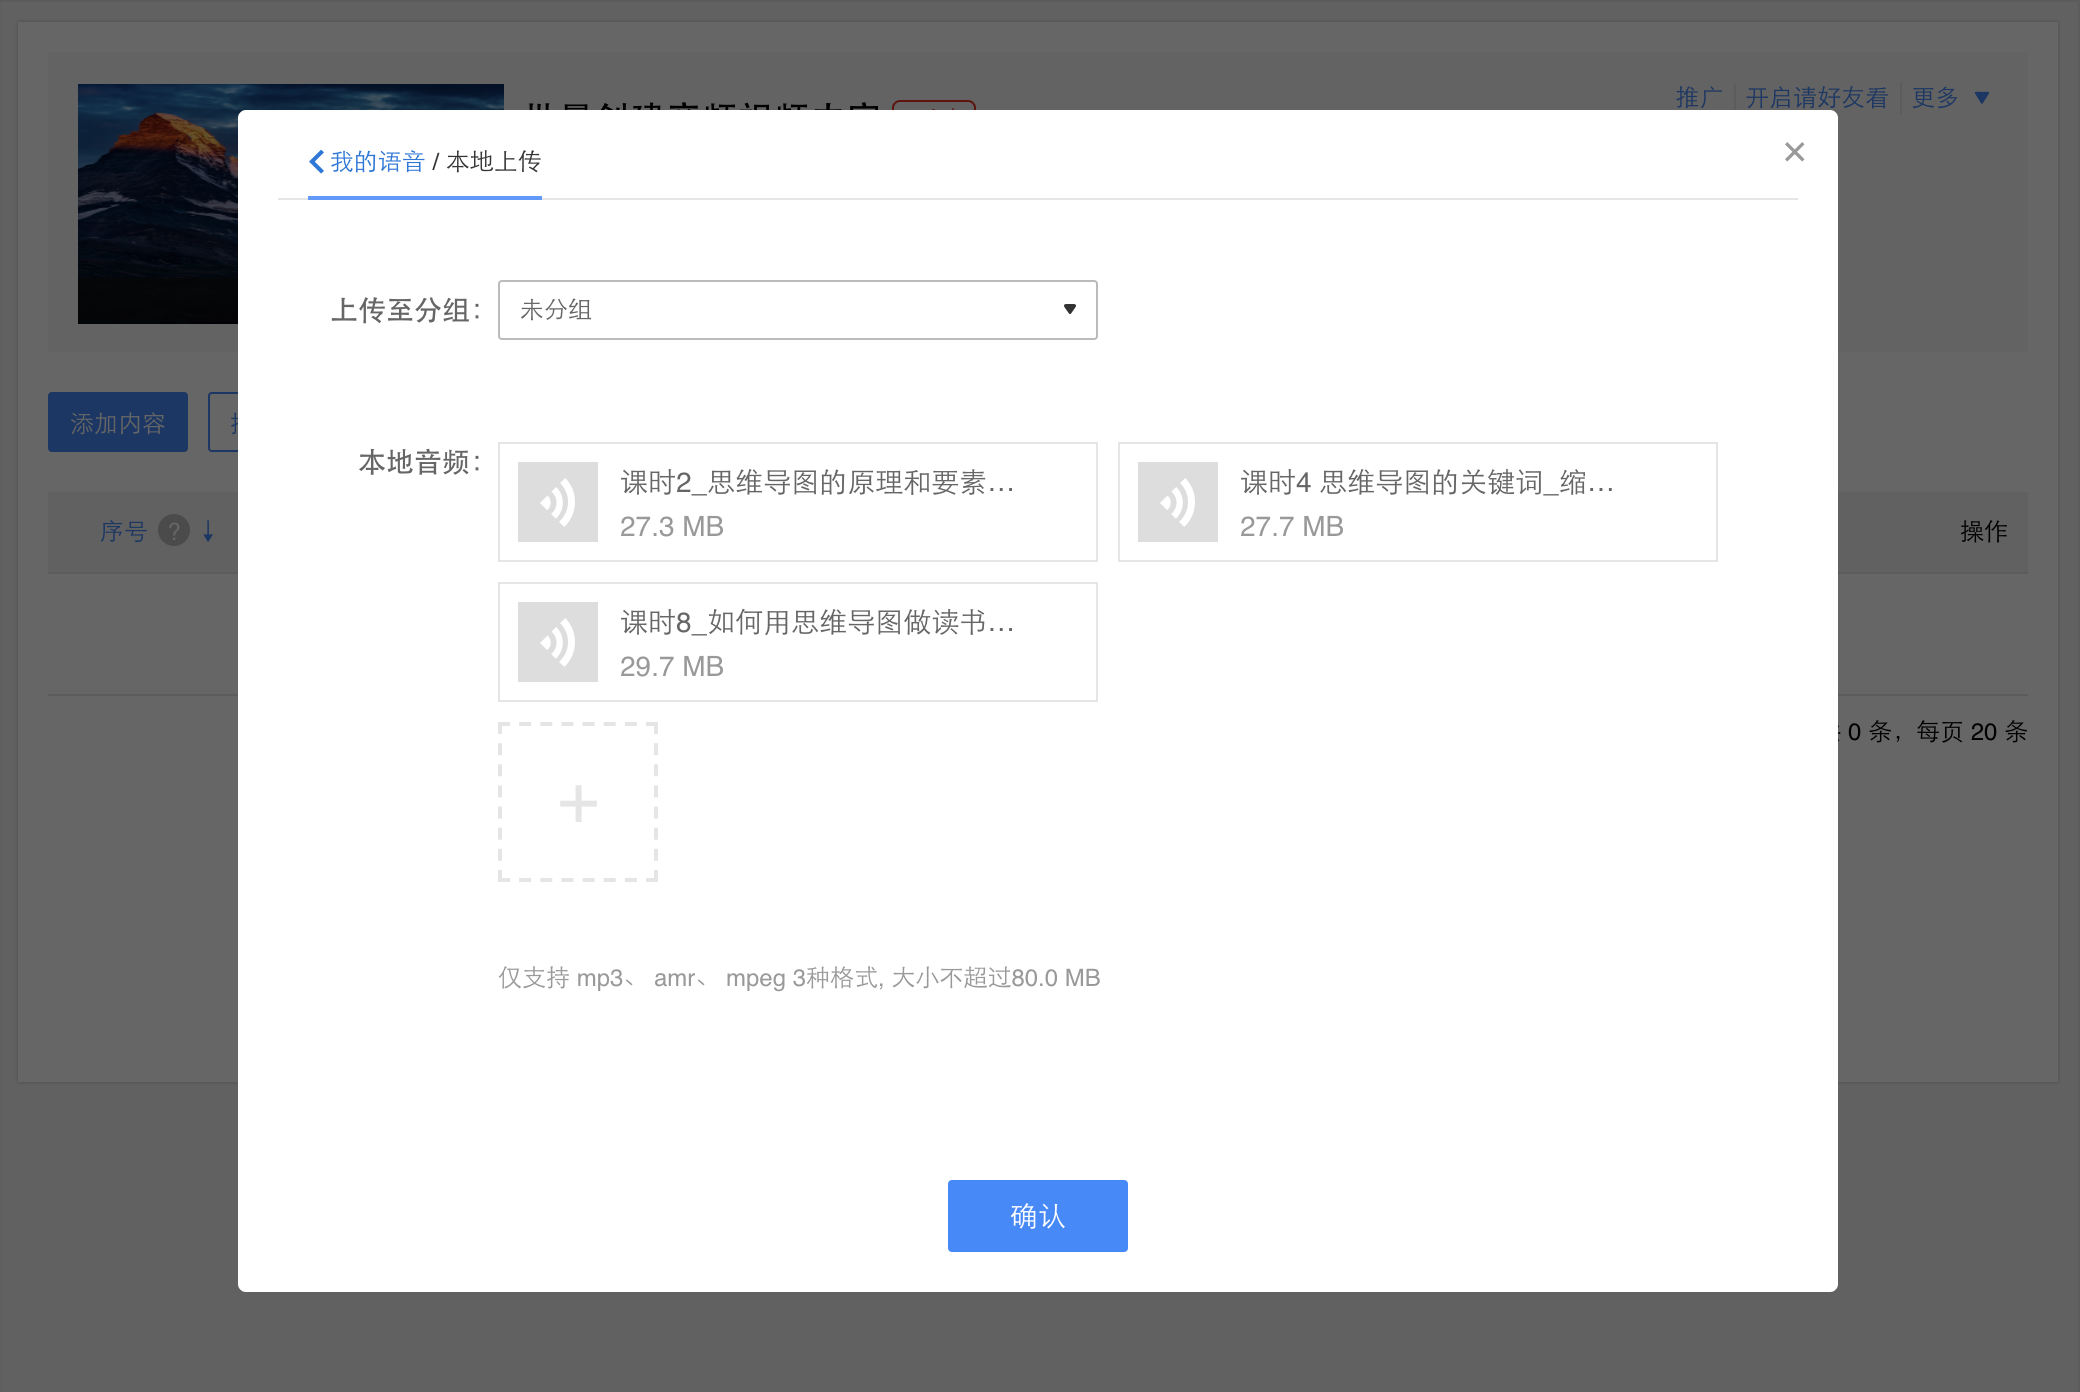Click the 添加内容 button
The image size is (2080, 1392).
click(x=117, y=421)
